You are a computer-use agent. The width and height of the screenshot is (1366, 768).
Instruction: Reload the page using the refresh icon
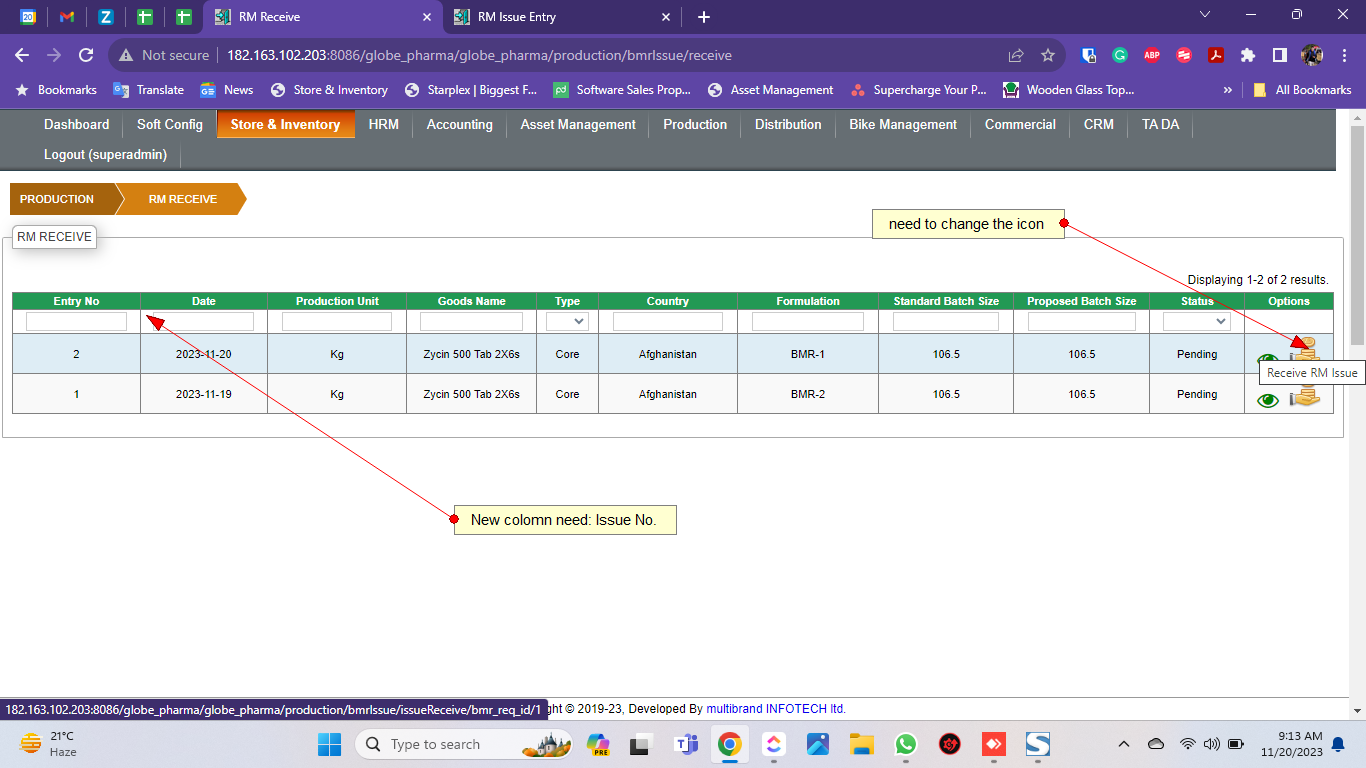86,55
